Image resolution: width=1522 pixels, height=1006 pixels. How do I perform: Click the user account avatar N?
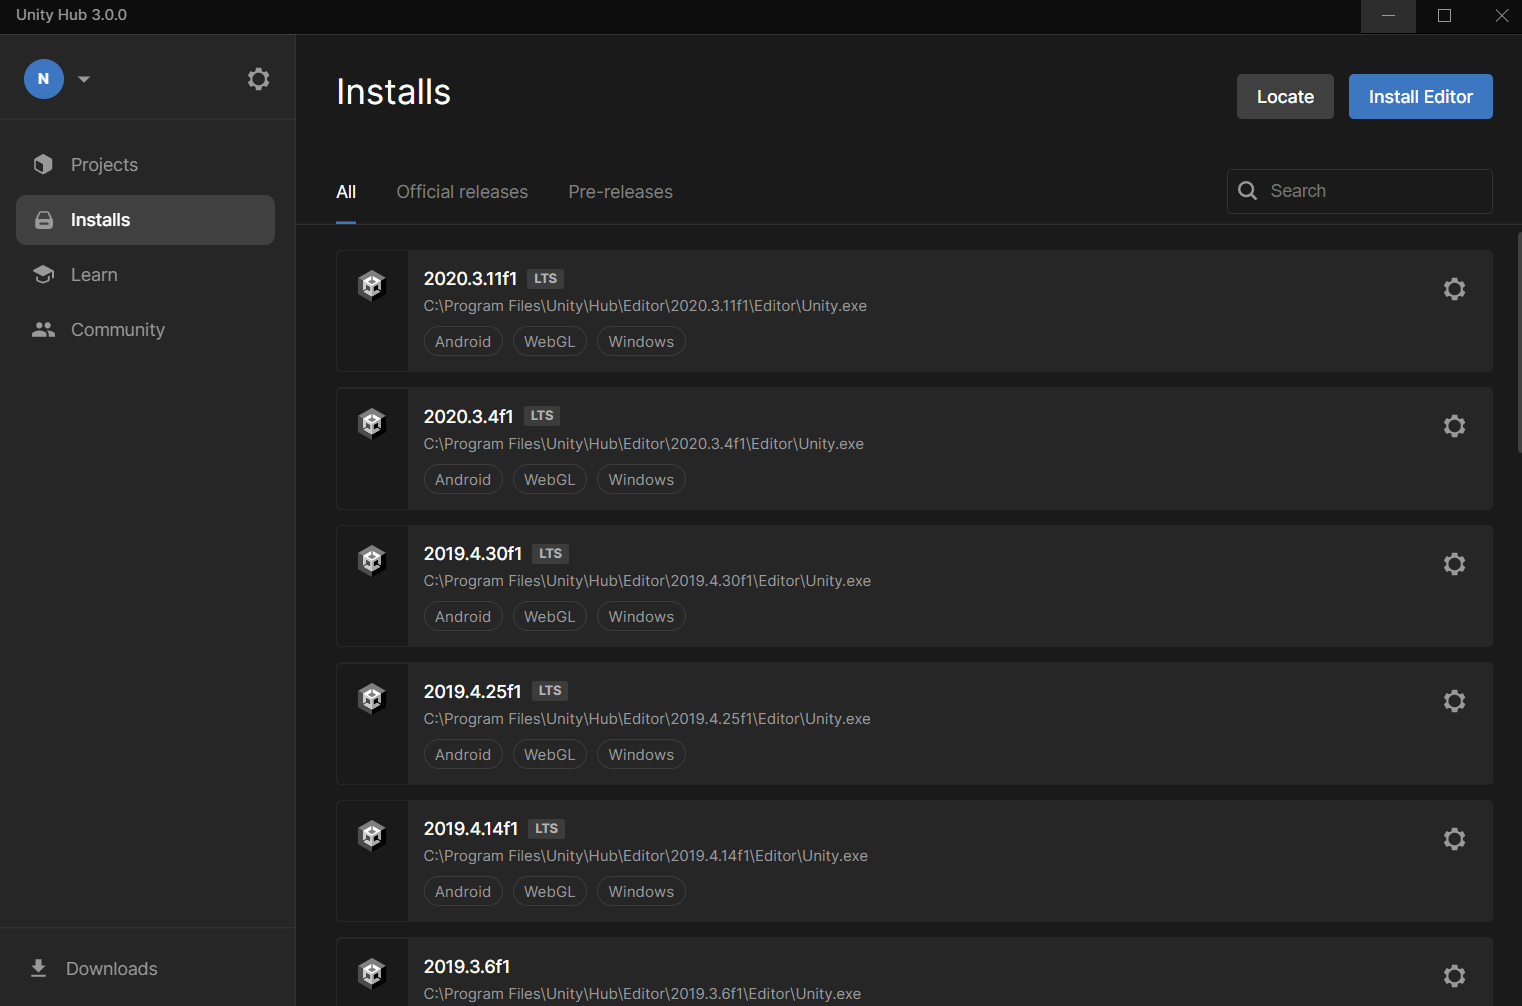pyautogui.click(x=44, y=79)
